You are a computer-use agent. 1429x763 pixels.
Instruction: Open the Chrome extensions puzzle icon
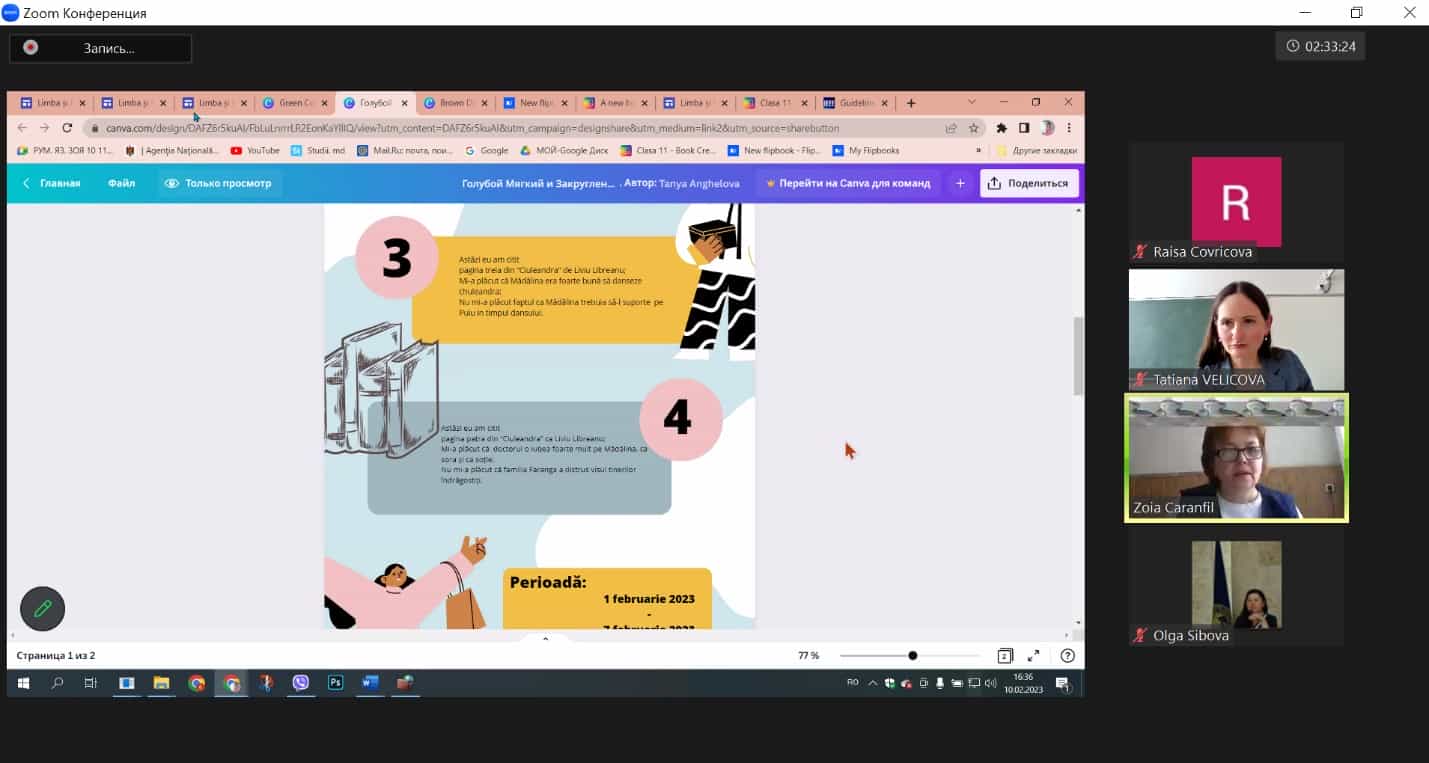tap(1001, 128)
